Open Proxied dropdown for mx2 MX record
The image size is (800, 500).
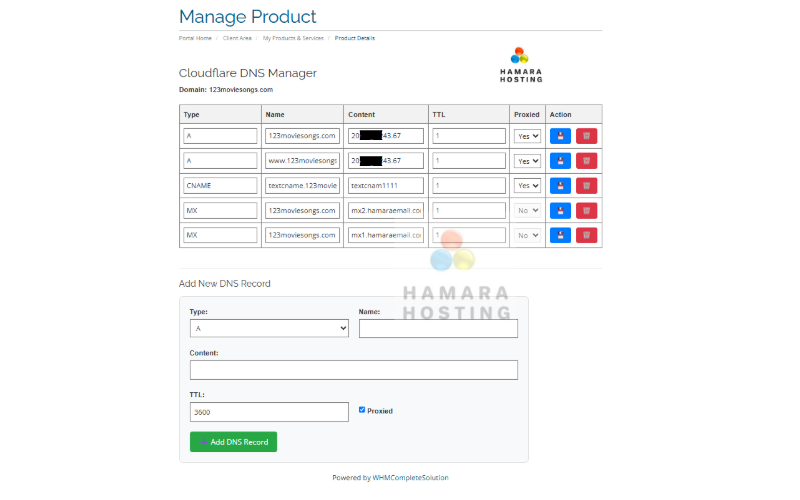[527, 210]
